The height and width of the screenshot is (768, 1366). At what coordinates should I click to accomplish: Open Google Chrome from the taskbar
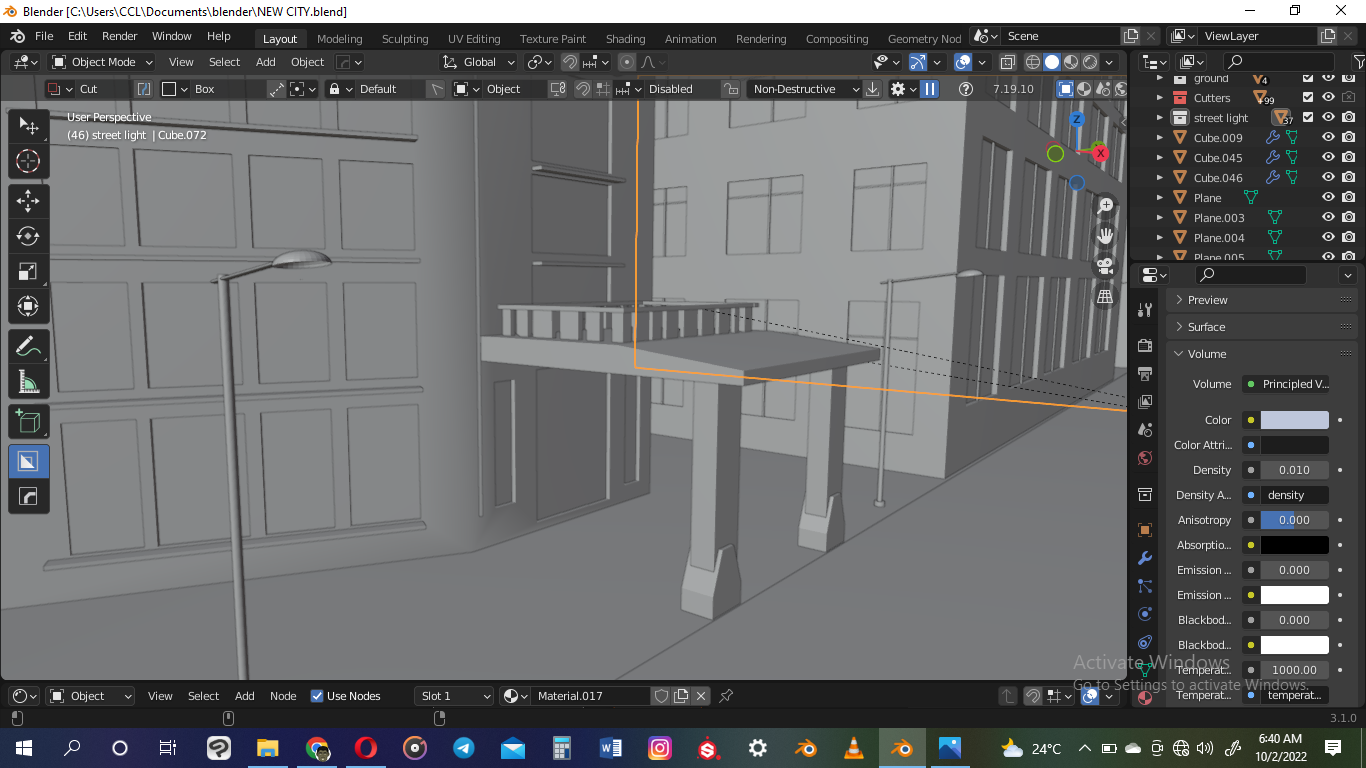coord(317,748)
